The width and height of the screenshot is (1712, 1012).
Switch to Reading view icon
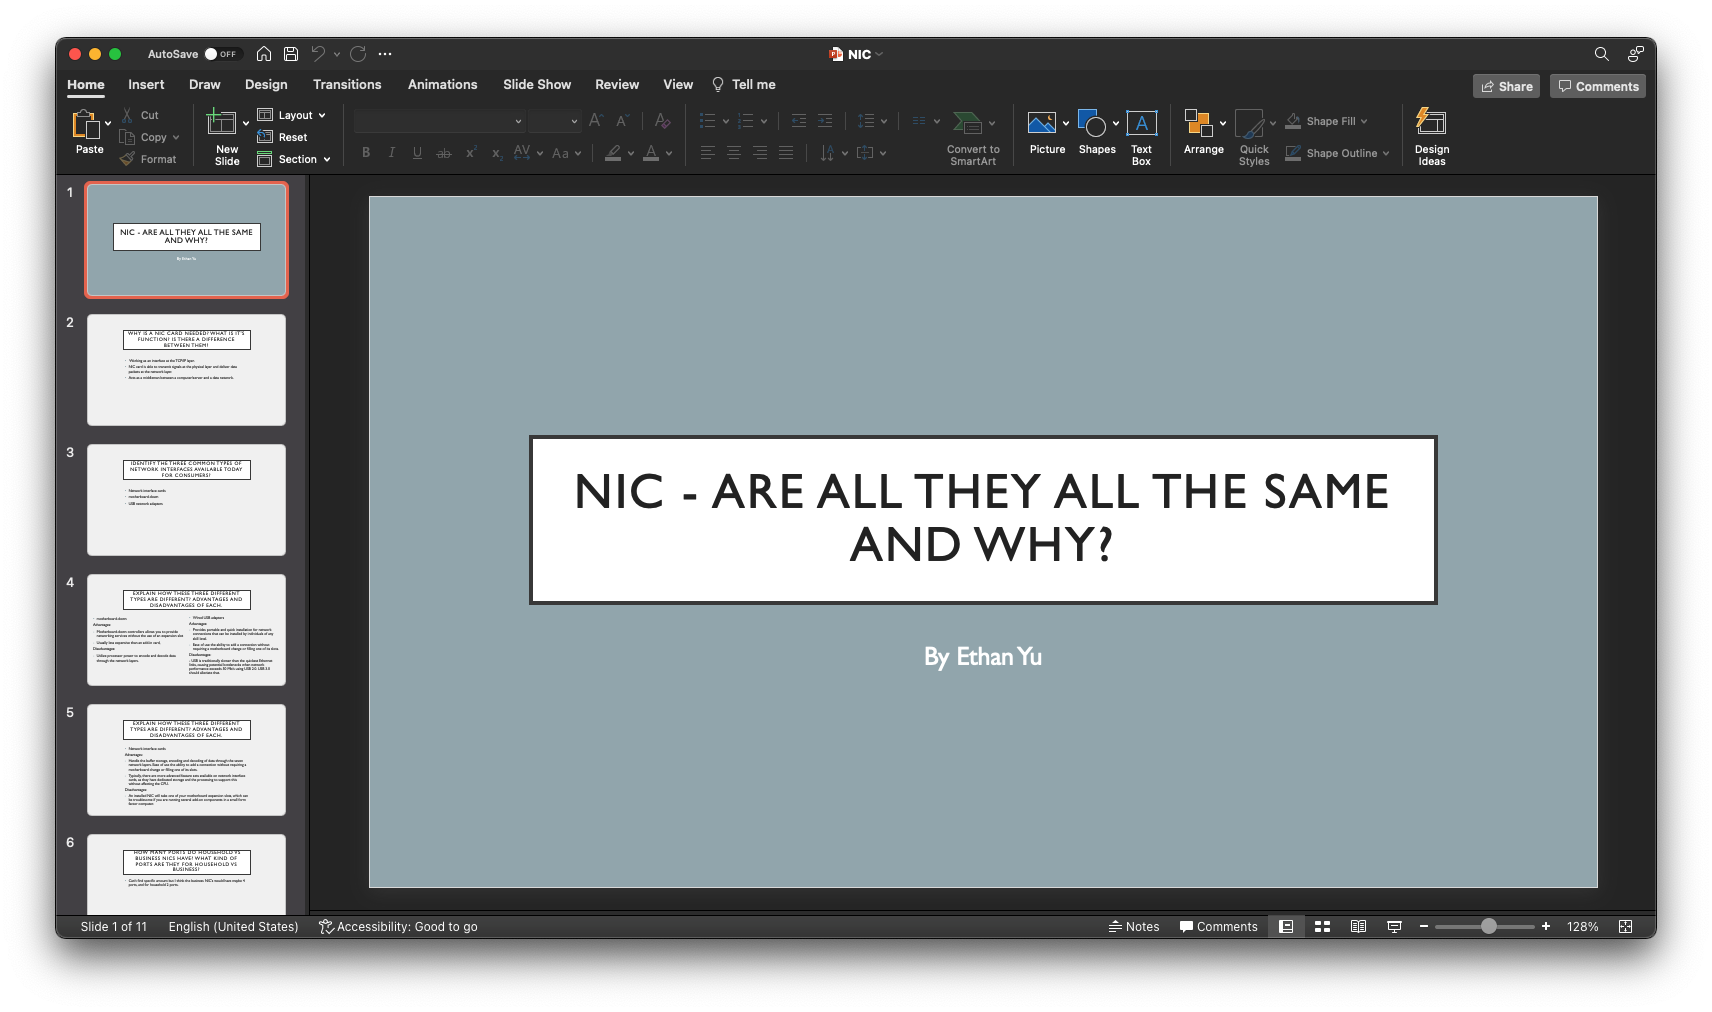[x=1358, y=927]
